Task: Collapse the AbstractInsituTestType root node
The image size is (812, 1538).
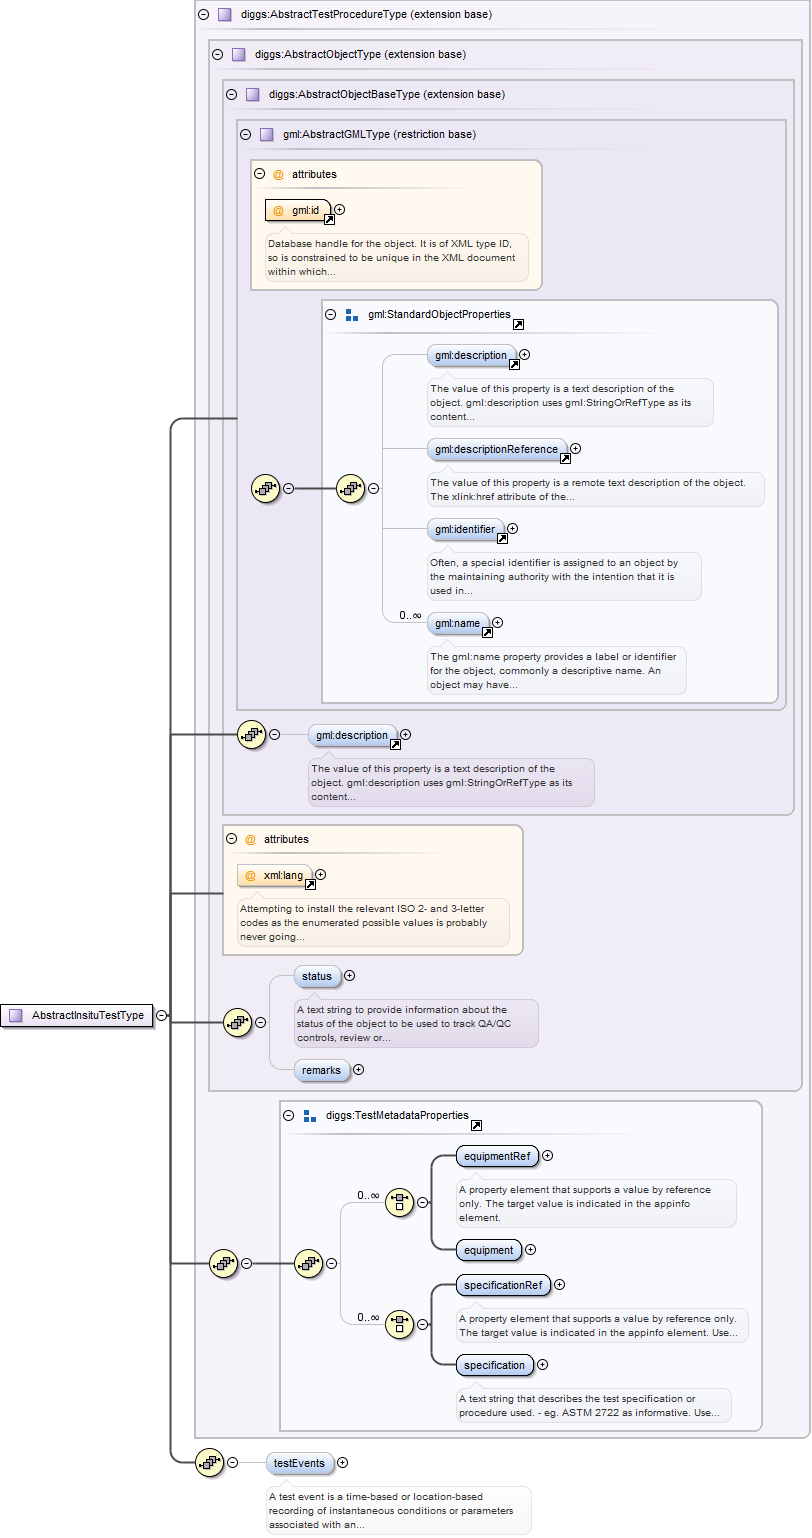Action: click(162, 1015)
